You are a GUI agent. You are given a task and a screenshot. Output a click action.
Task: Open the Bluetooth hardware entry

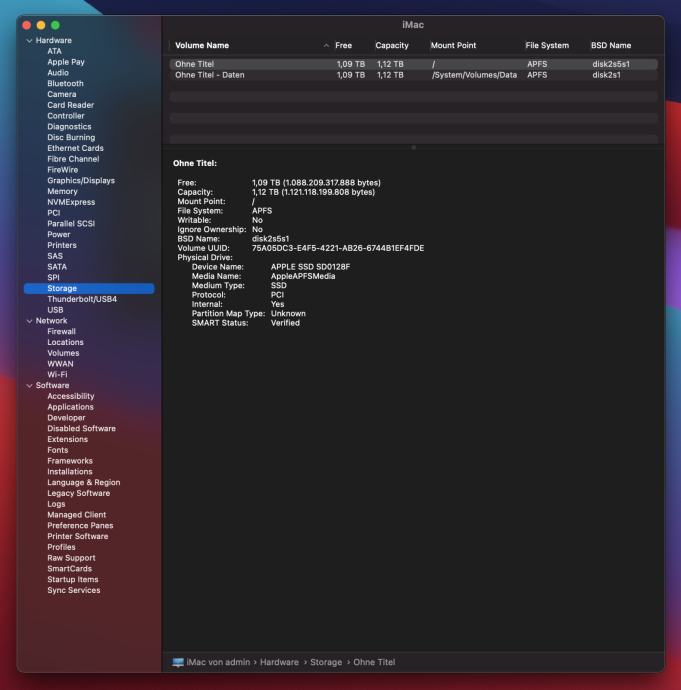[65, 84]
